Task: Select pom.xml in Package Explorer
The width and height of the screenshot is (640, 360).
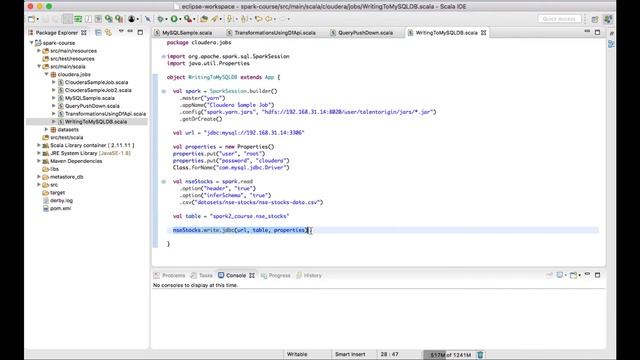Action: [60, 208]
